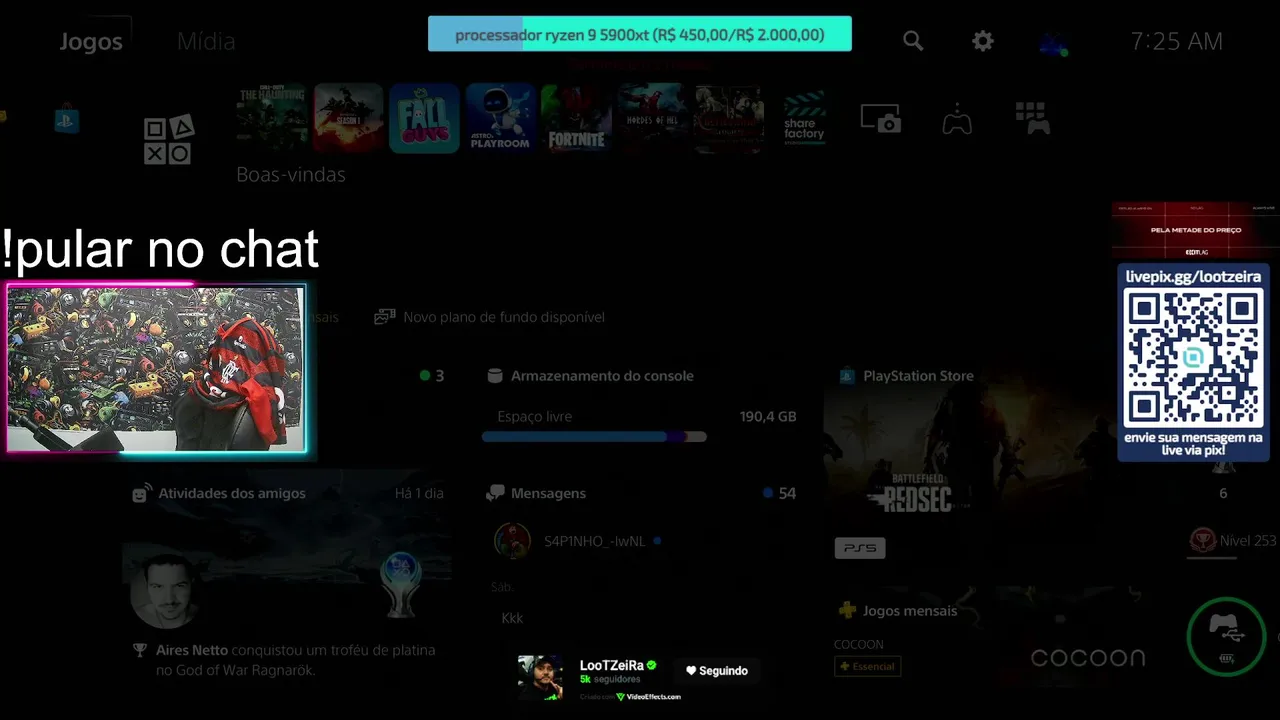Open the Mensagens section heading
Screen dimensions: 1280x720
tap(548, 493)
